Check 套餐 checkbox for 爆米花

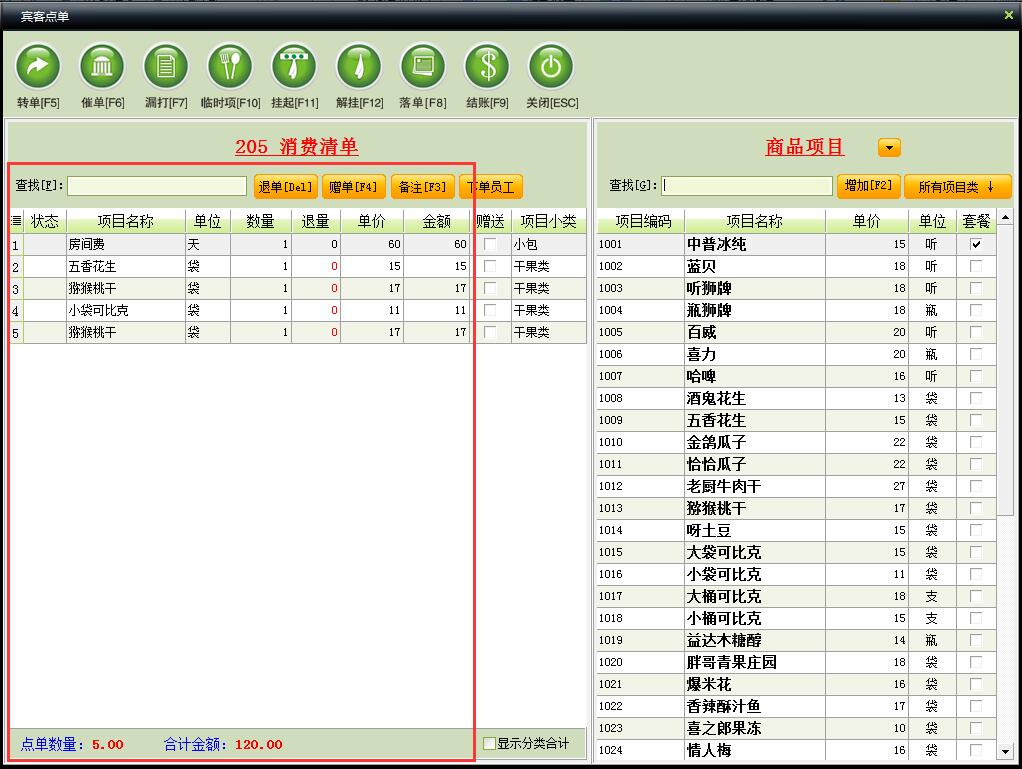pos(976,684)
